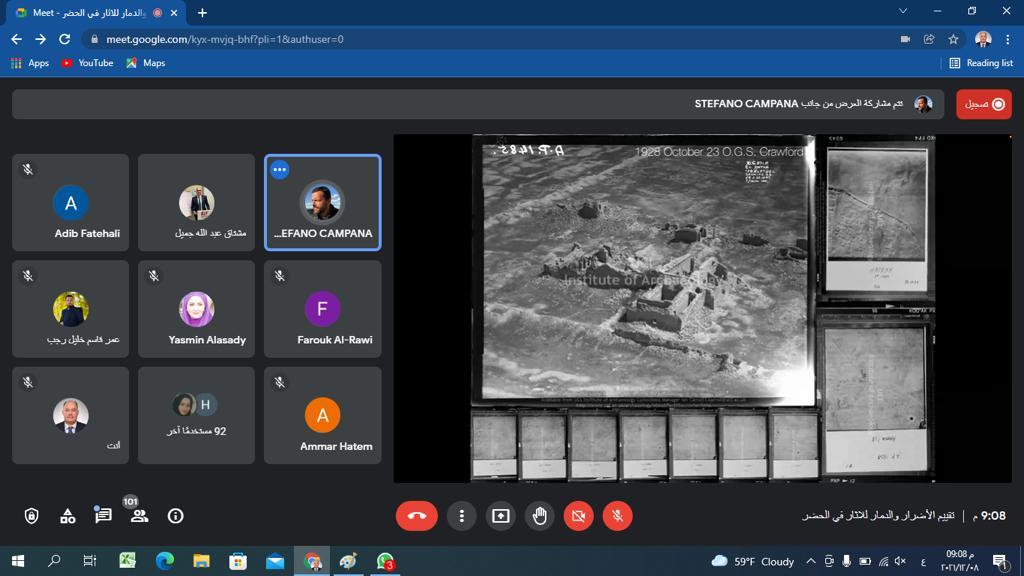Screen dimensions: 1024x576
Task: Open the YouTube bookmark
Action: coord(87,63)
